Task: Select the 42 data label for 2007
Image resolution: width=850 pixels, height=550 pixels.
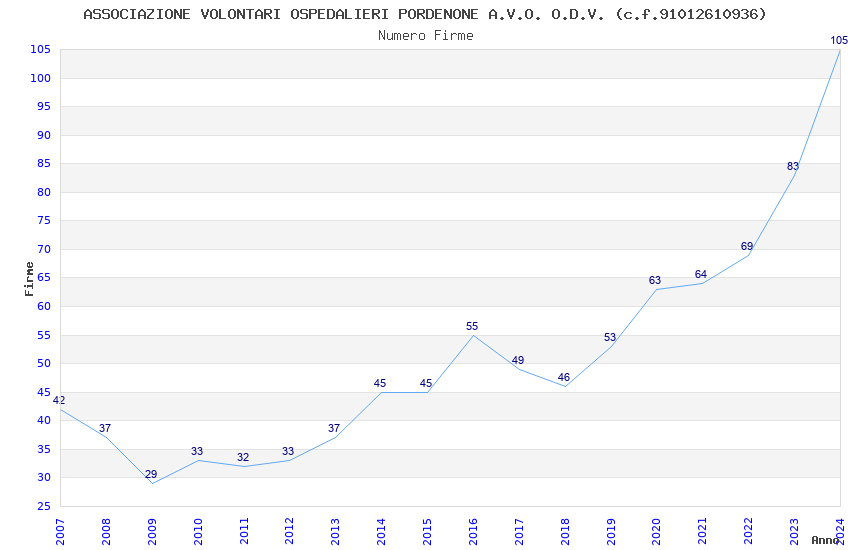Action: click(x=59, y=400)
